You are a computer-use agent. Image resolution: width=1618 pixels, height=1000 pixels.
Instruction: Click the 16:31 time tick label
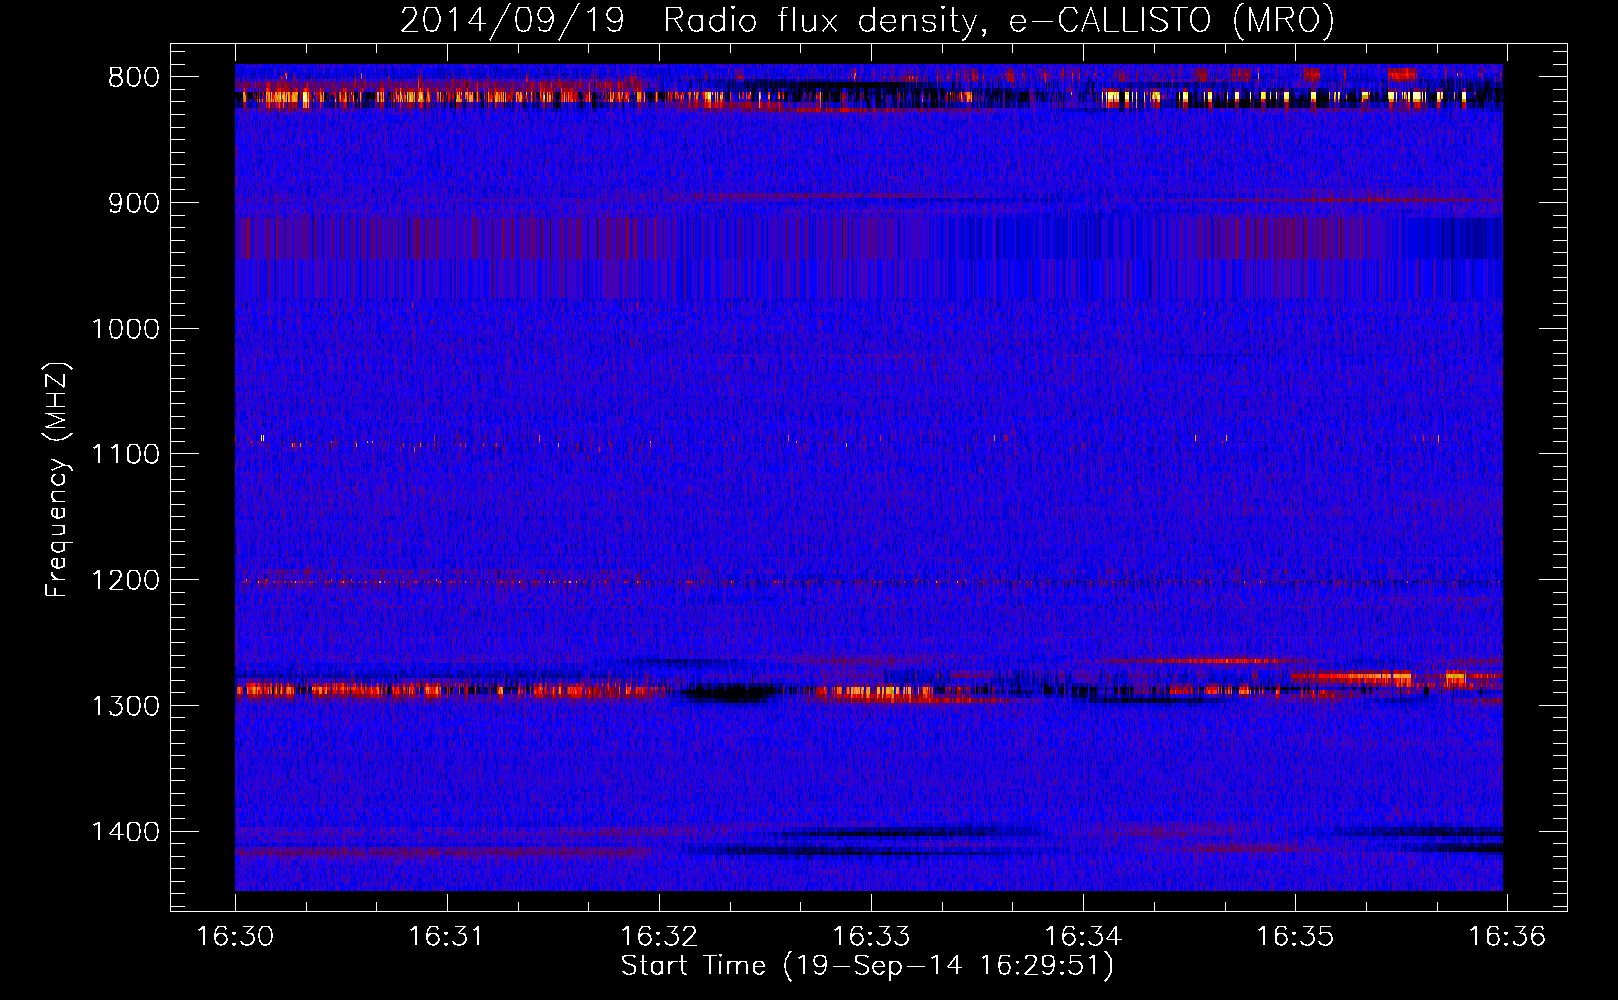(x=447, y=936)
